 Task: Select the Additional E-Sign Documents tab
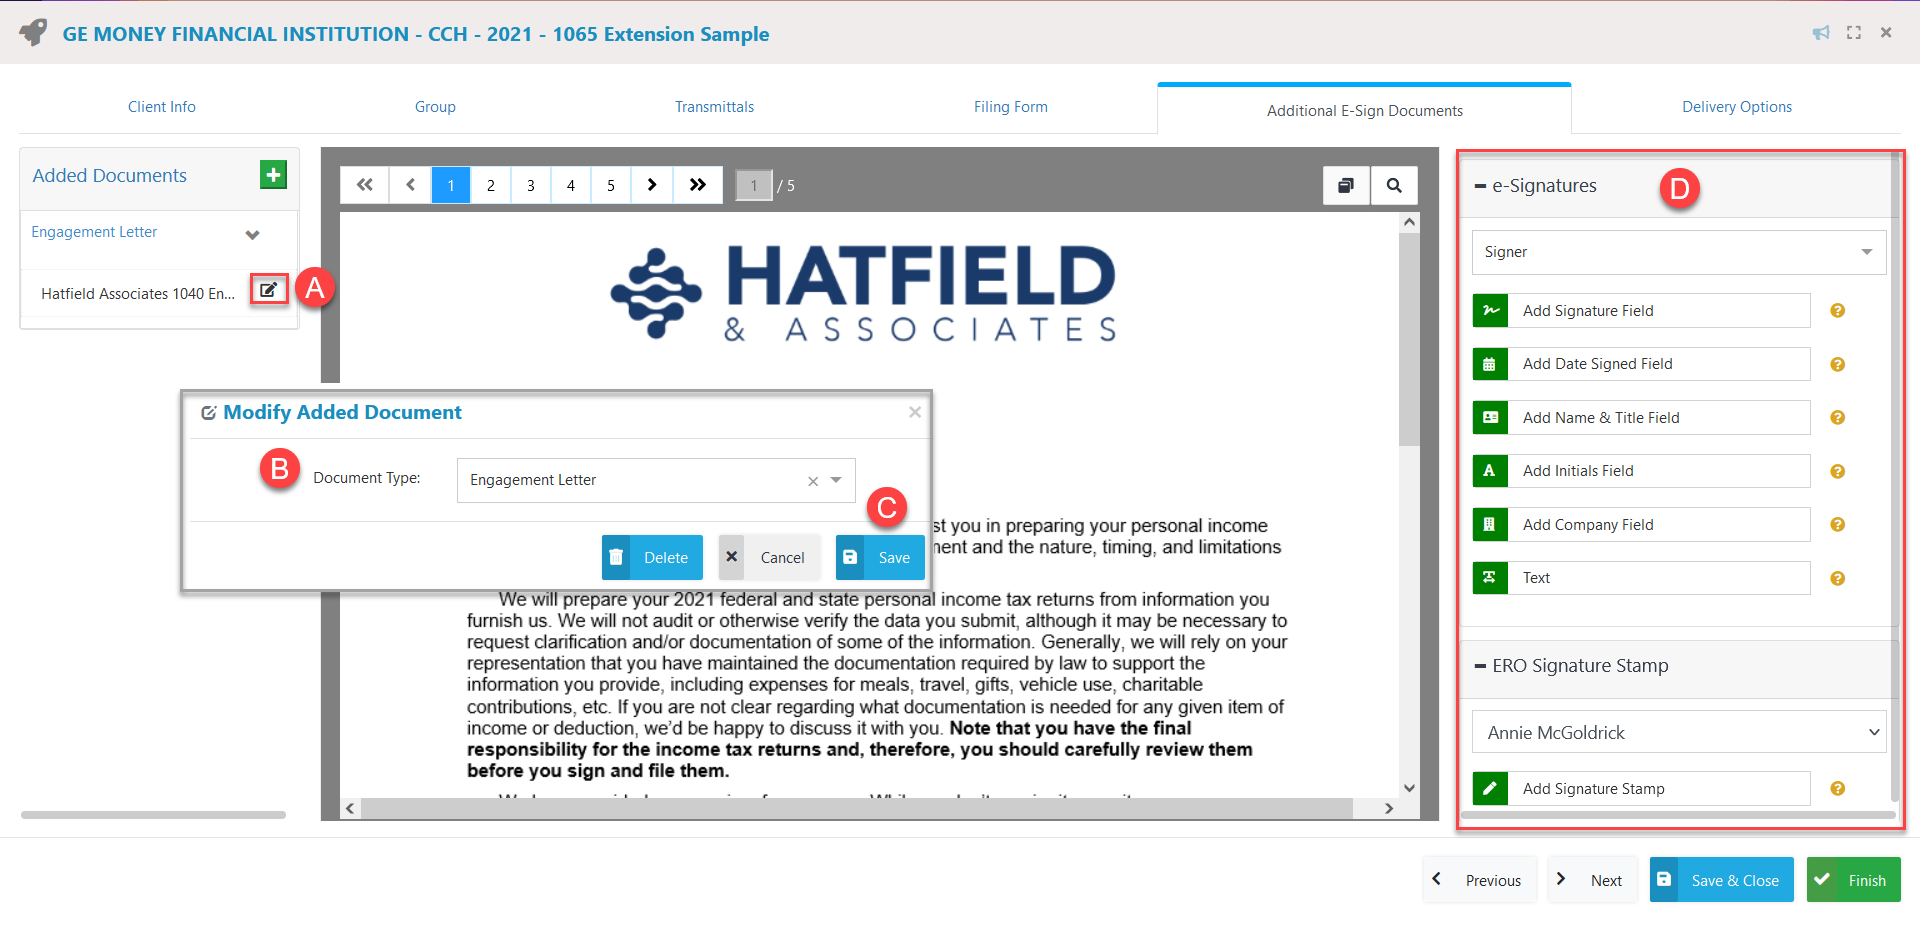click(1364, 110)
